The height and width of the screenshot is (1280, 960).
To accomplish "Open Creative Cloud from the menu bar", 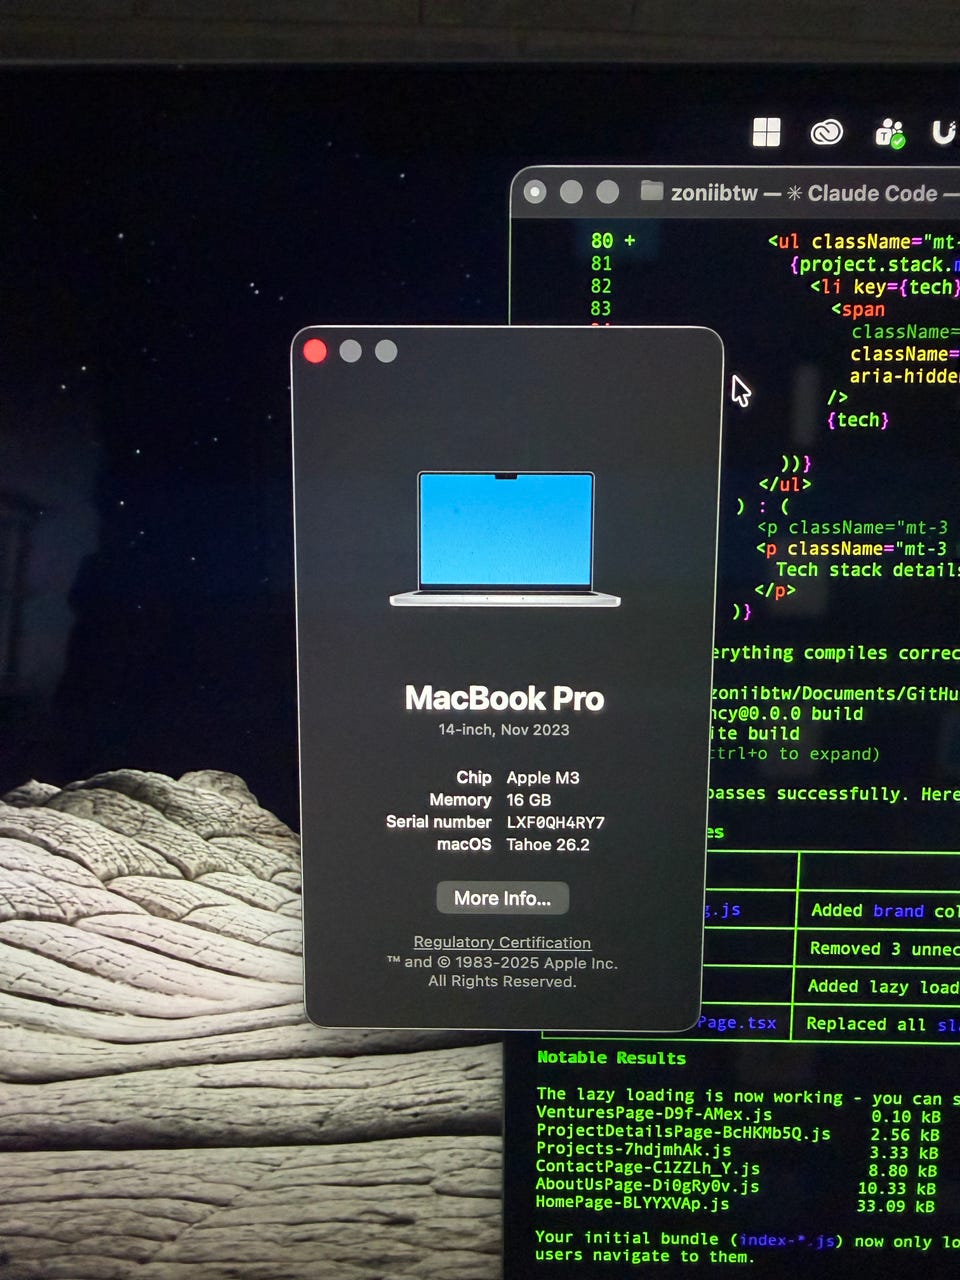I will tap(827, 132).
